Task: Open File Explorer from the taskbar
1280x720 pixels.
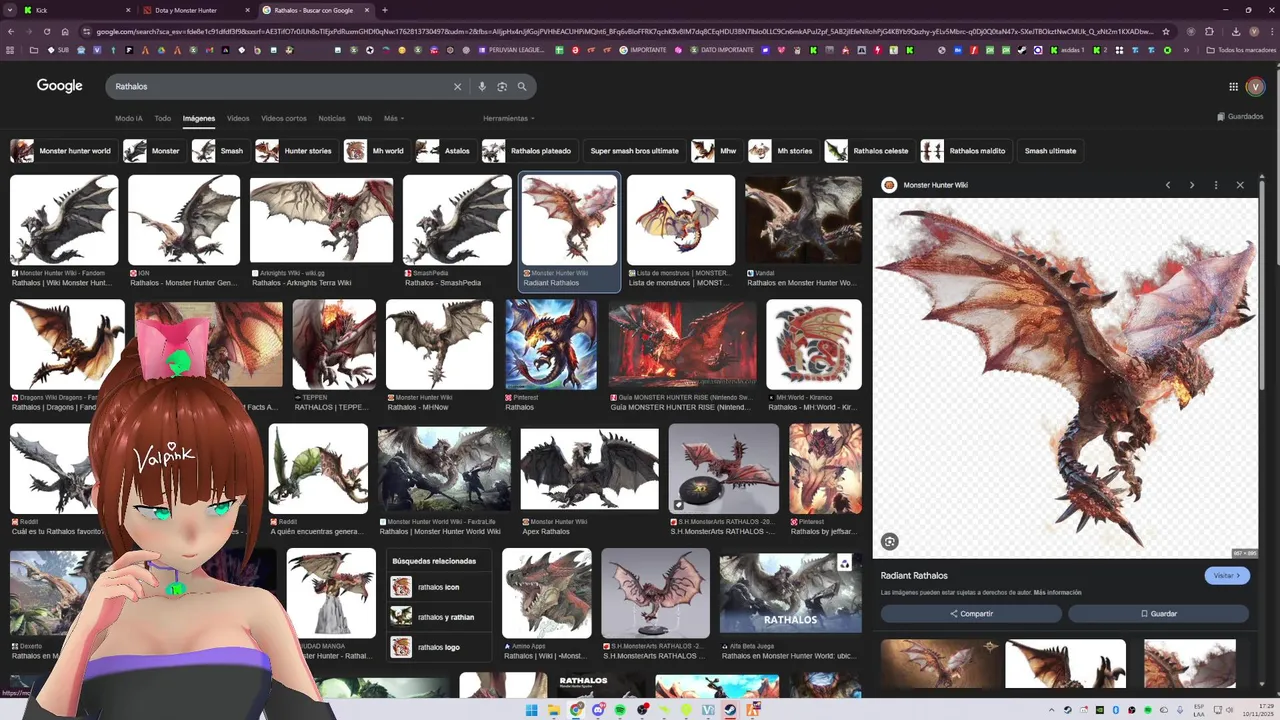Action: (x=555, y=710)
